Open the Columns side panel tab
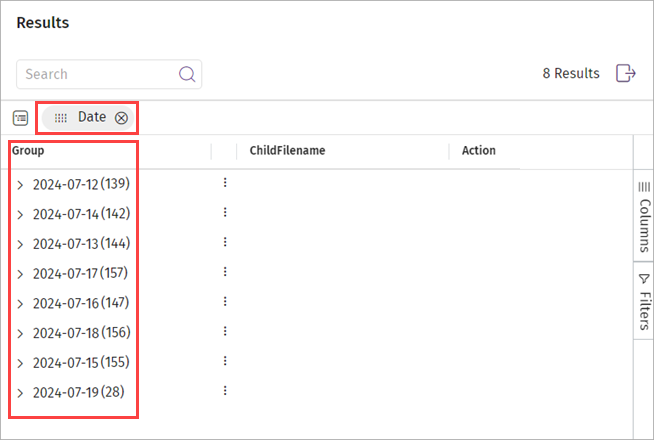This screenshot has width=654, height=440. [644, 215]
